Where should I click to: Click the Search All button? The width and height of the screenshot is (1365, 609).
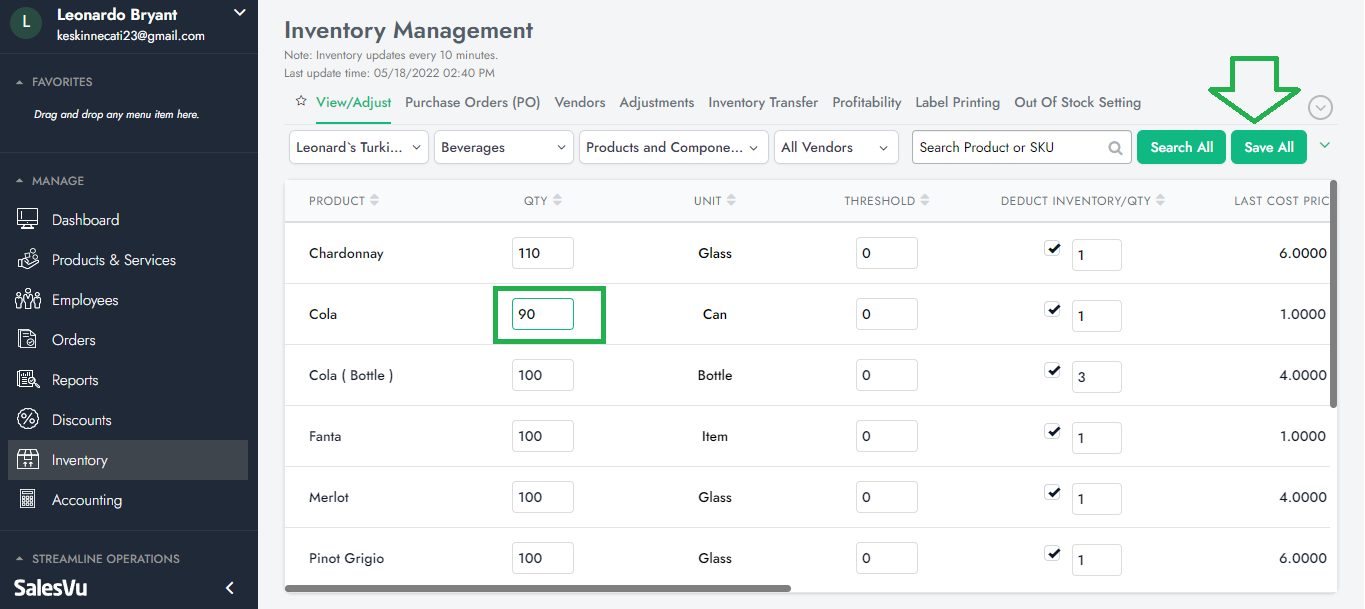click(x=1181, y=147)
